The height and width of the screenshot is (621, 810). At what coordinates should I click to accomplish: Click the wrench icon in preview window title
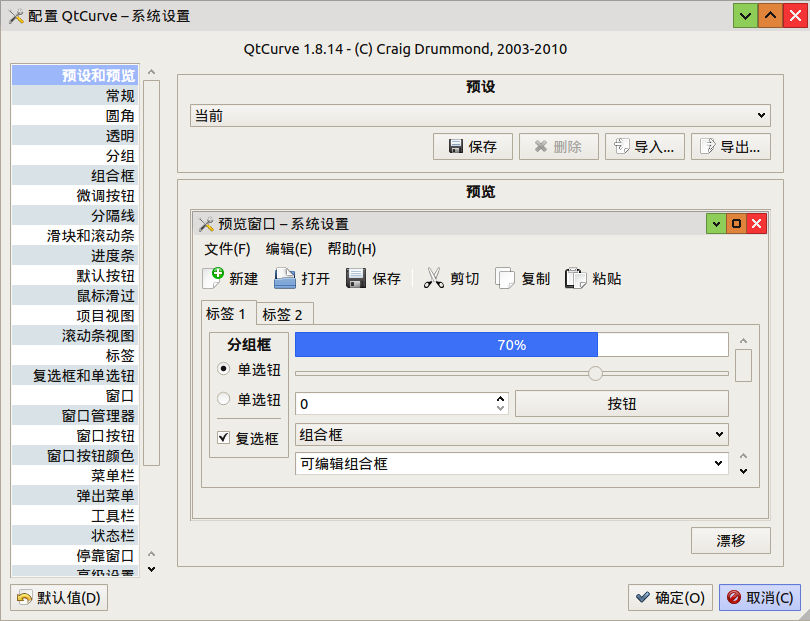coord(206,224)
